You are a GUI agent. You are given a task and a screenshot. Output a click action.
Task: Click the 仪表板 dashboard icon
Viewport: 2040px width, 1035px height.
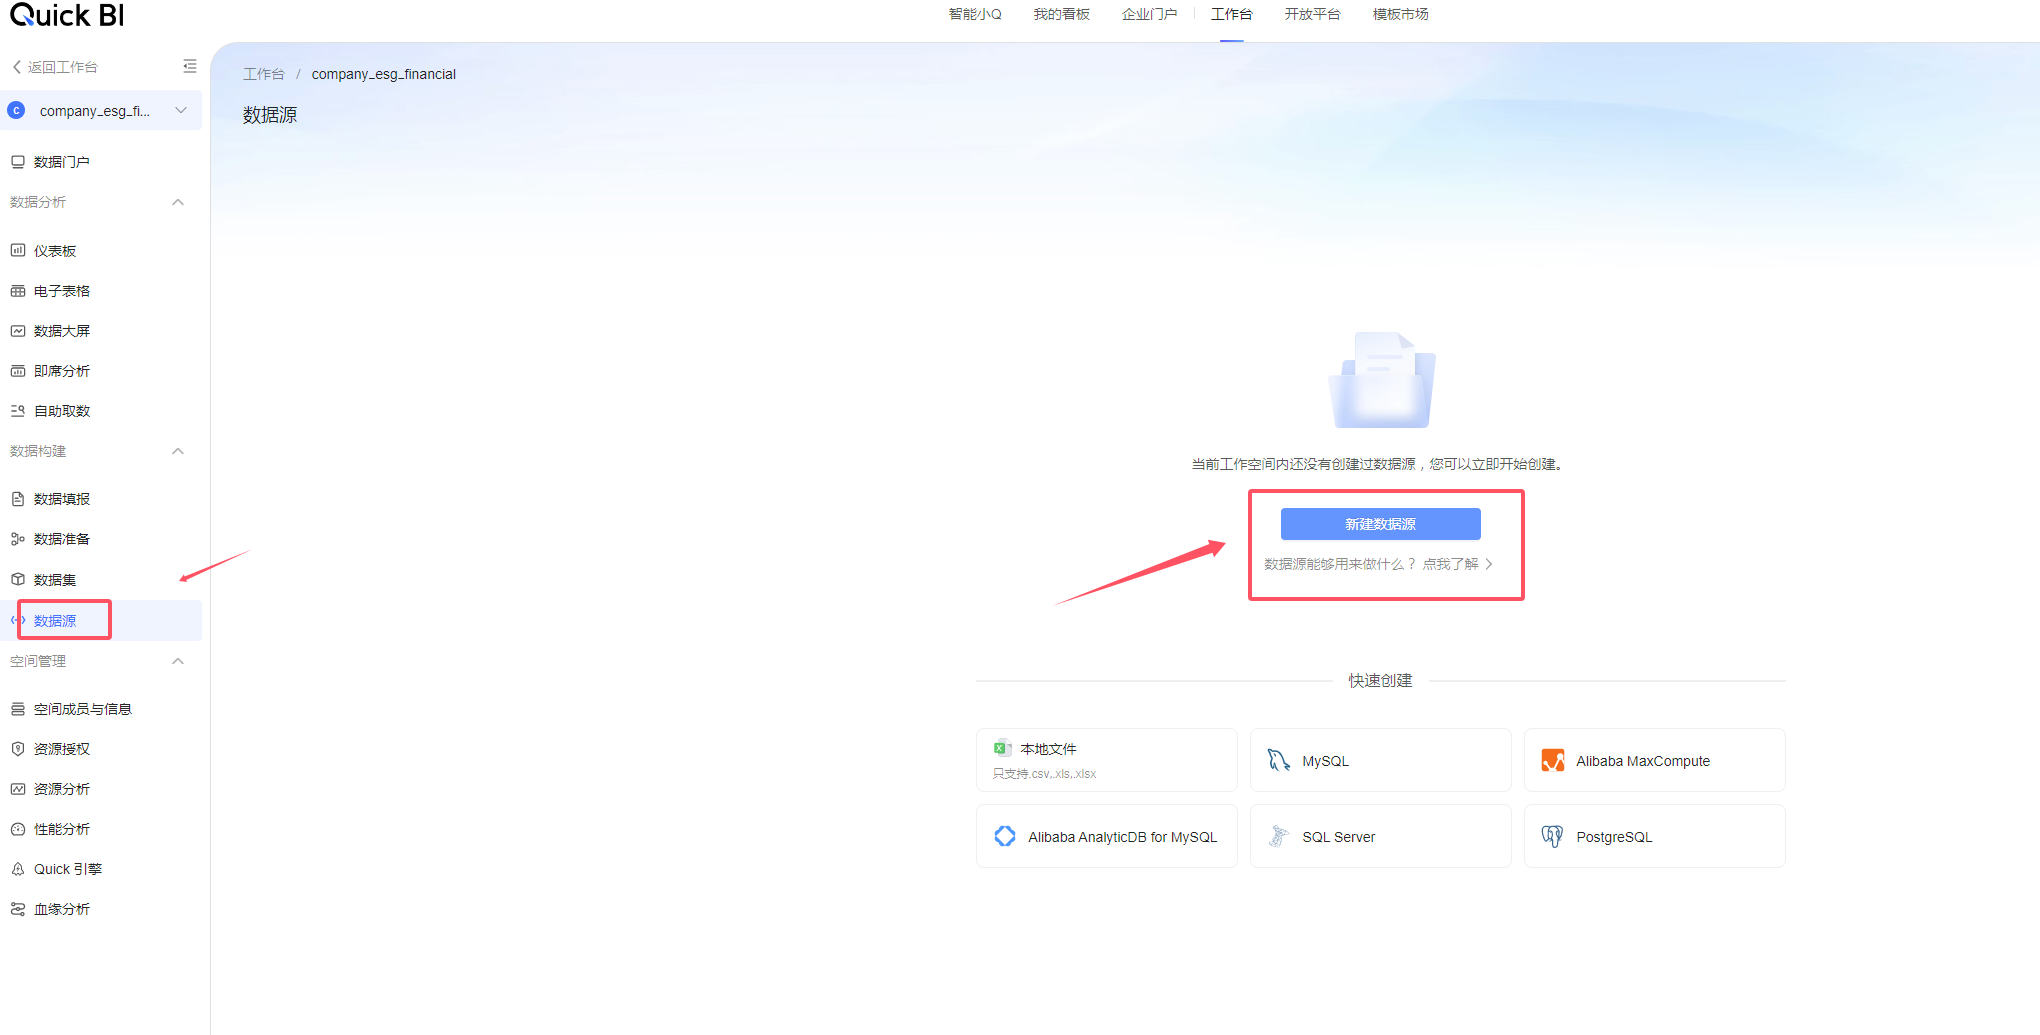click(18, 250)
